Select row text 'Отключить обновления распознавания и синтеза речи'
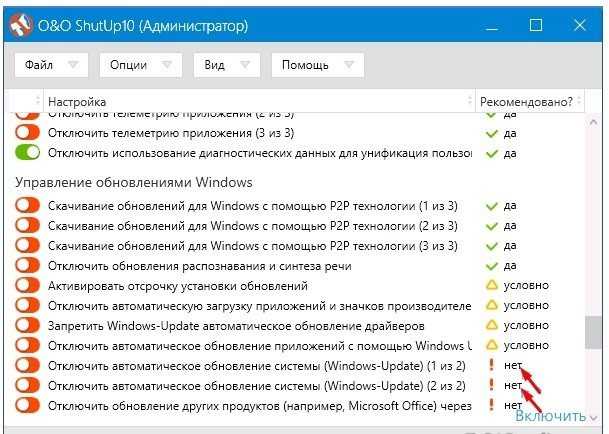 point(200,266)
